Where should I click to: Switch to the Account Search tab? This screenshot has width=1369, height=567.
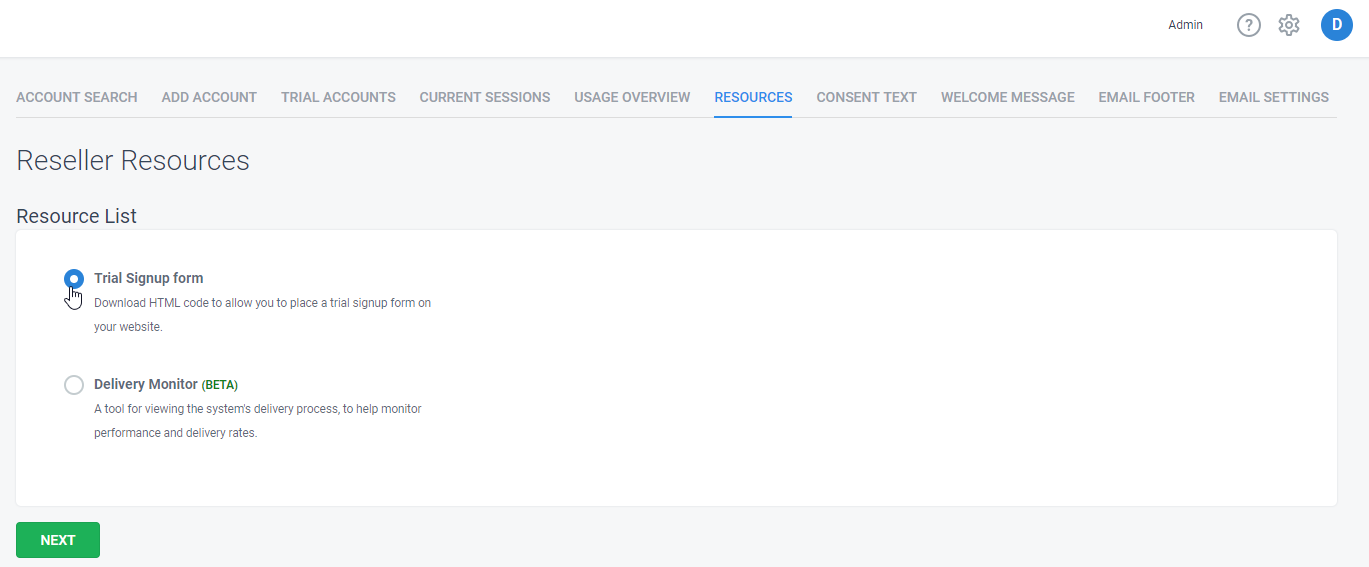(77, 97)
